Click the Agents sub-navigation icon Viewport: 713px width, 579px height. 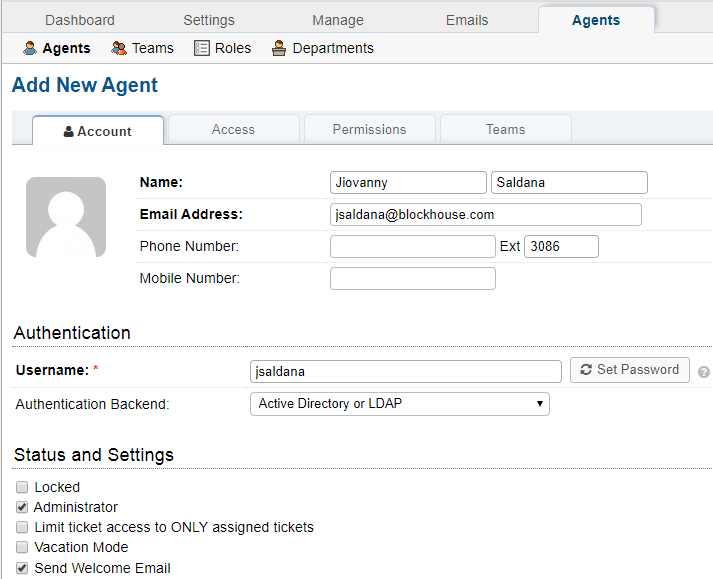pyautogui.click(x=30, y=48)
